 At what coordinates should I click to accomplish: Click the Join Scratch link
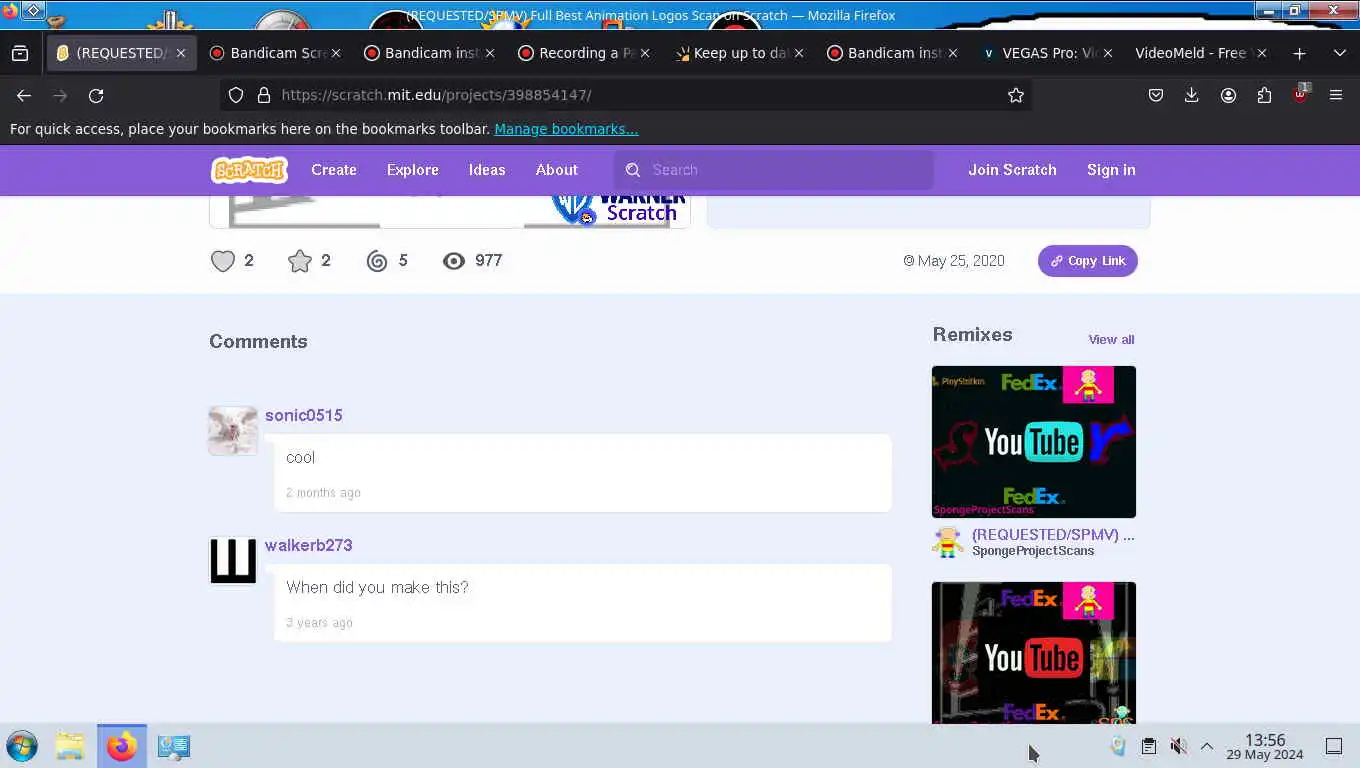[1012, 170]
